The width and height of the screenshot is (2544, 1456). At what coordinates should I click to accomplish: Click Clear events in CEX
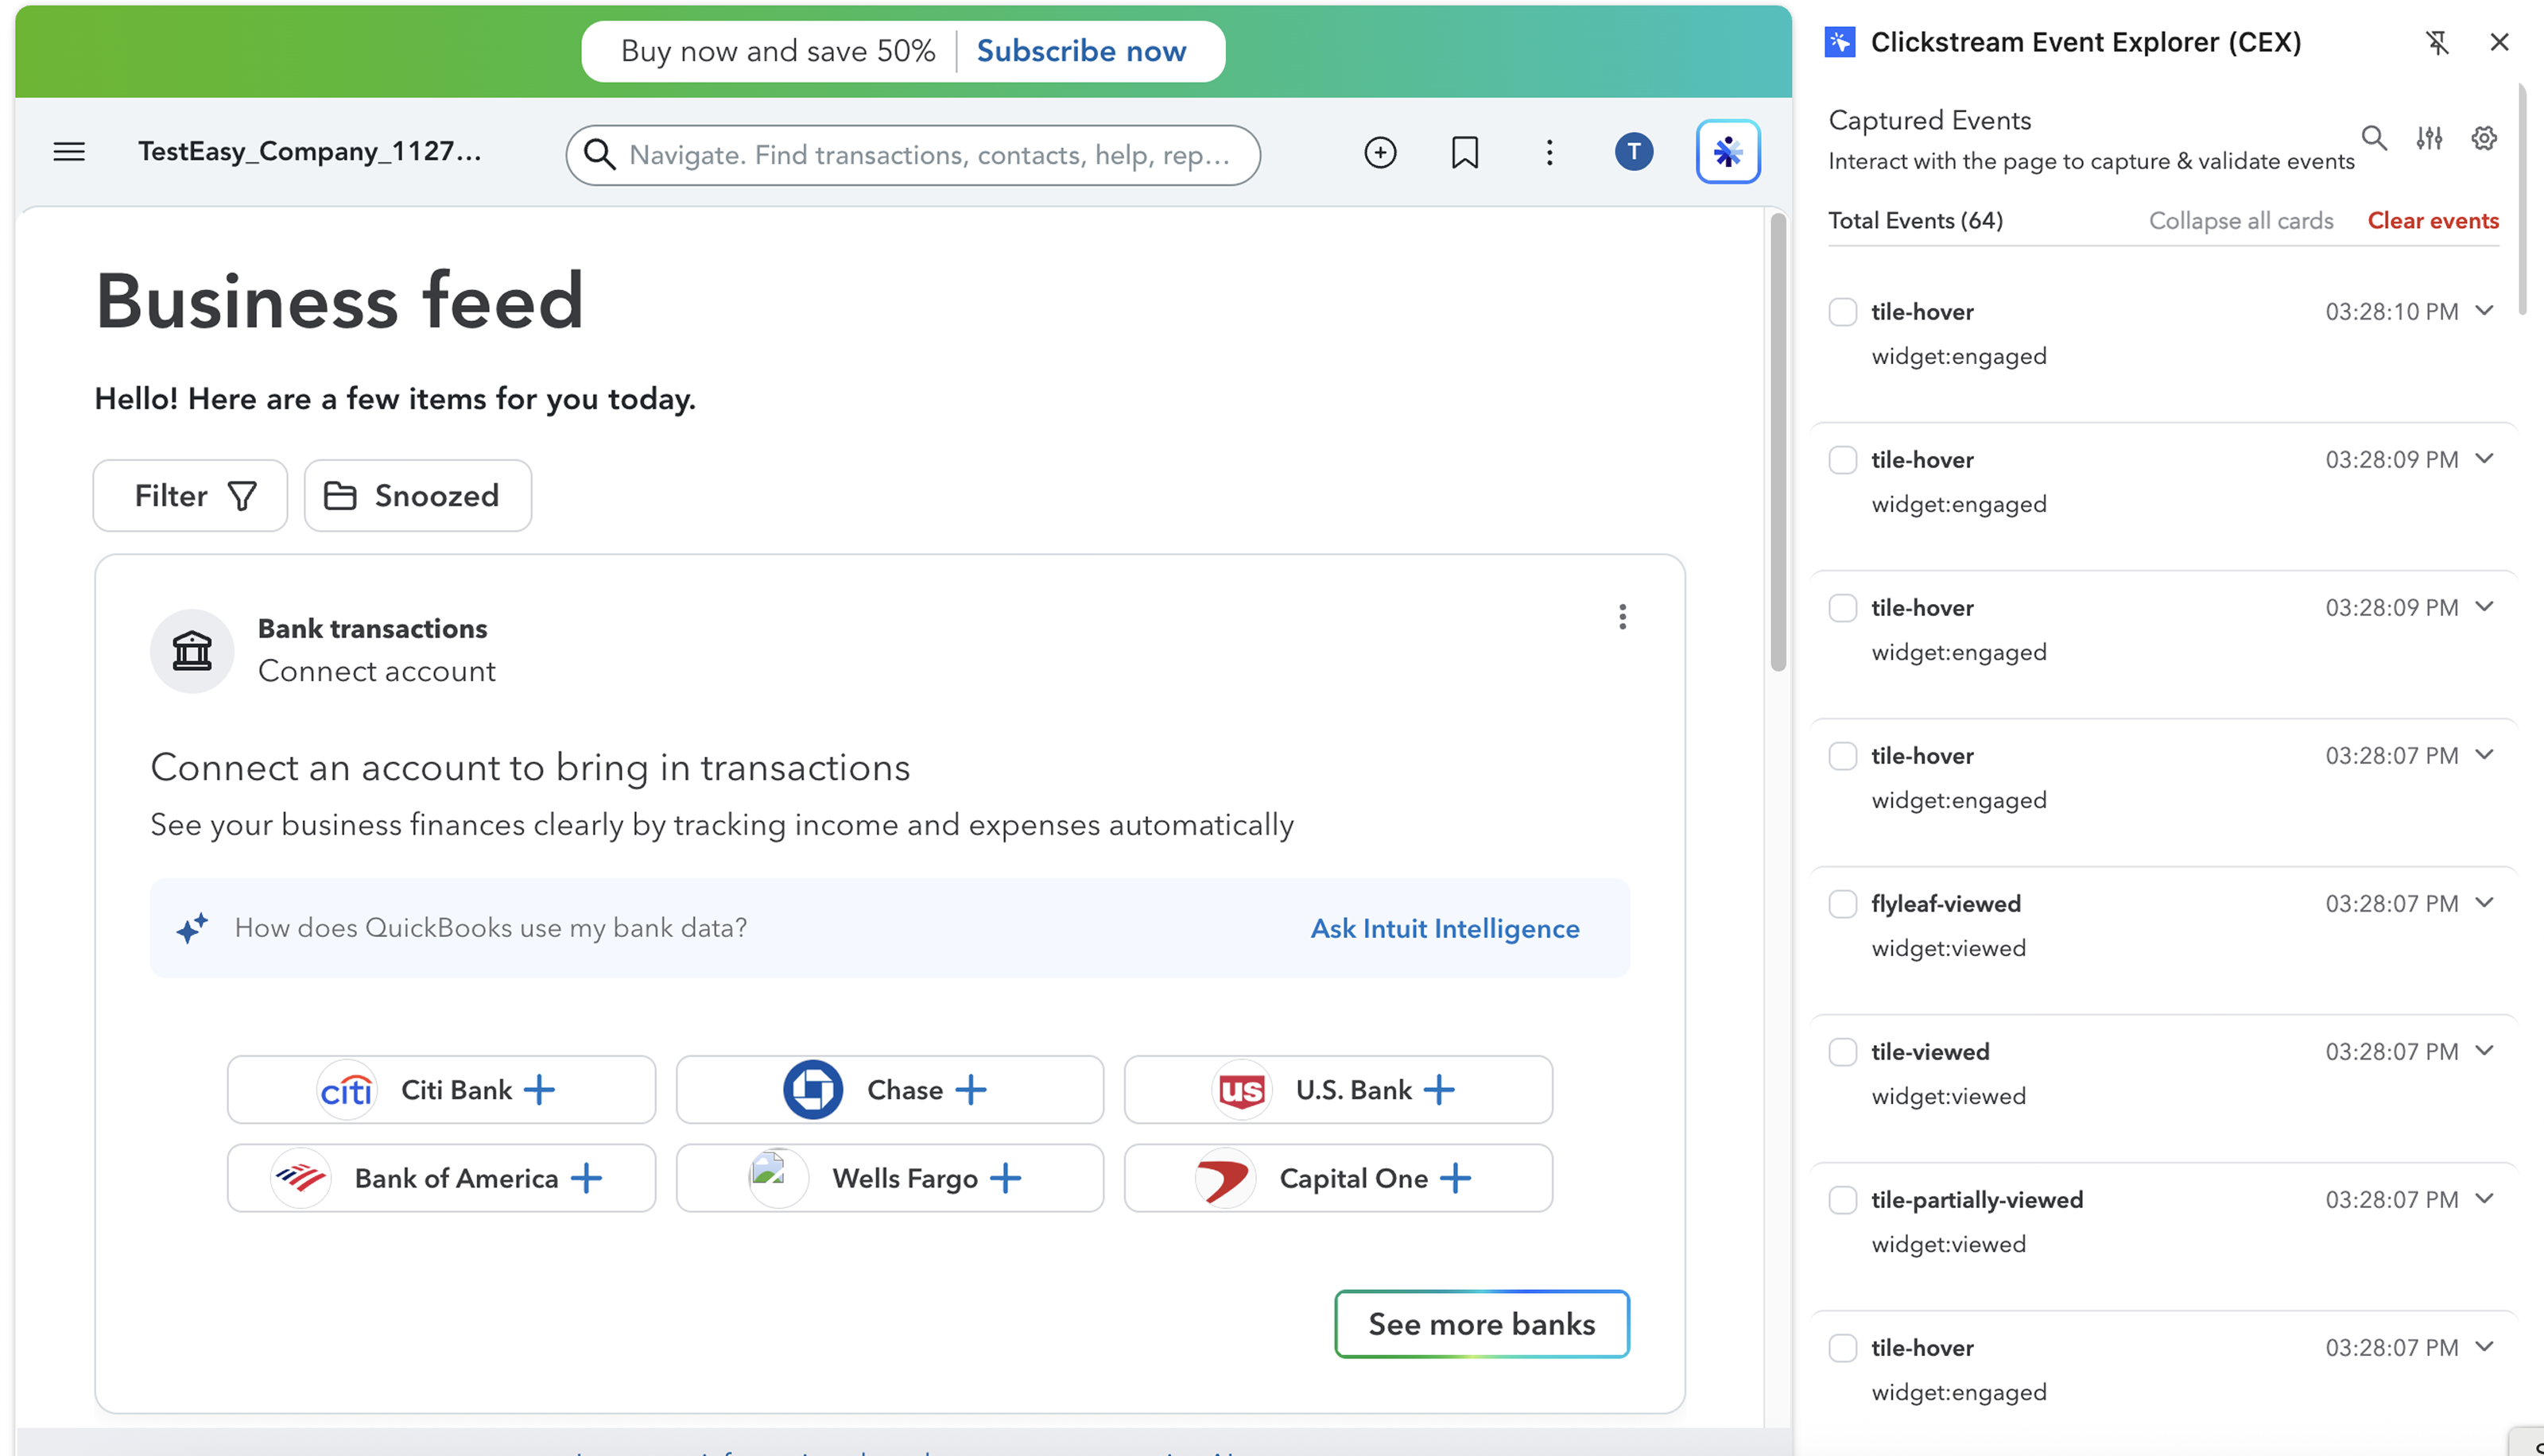click(2433, 221)
